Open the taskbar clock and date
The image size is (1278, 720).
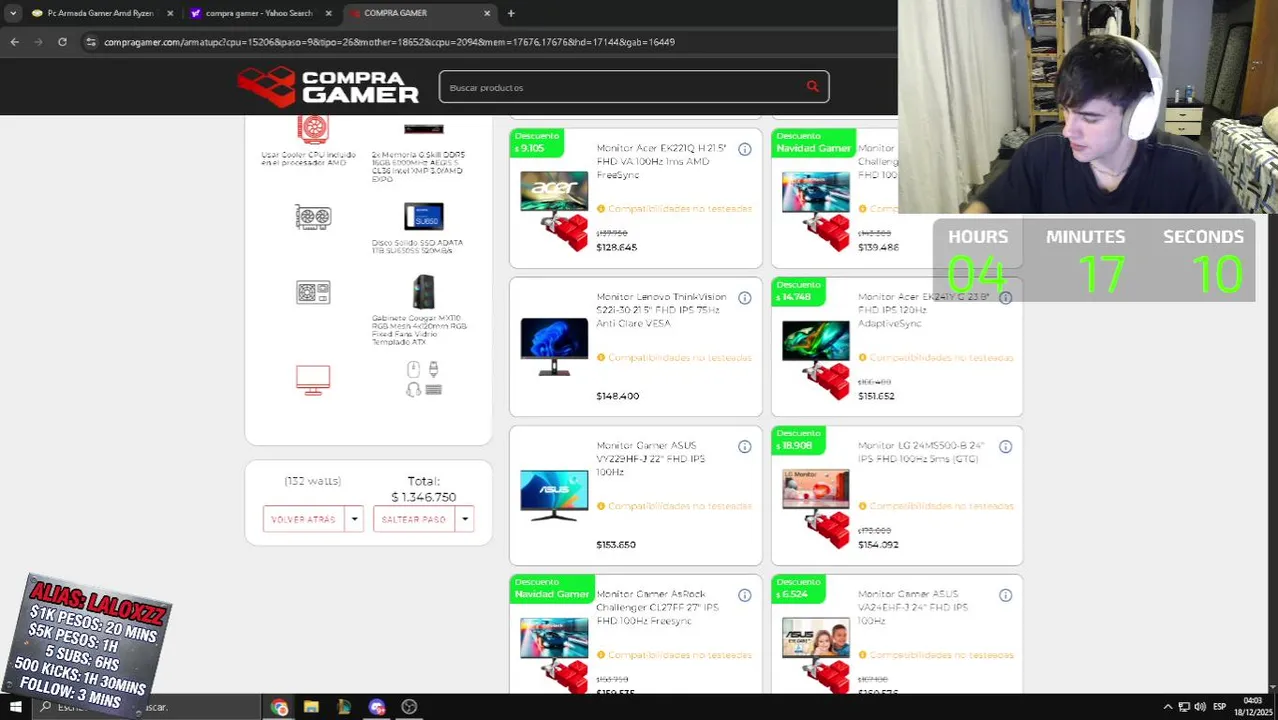[1252, 707]
